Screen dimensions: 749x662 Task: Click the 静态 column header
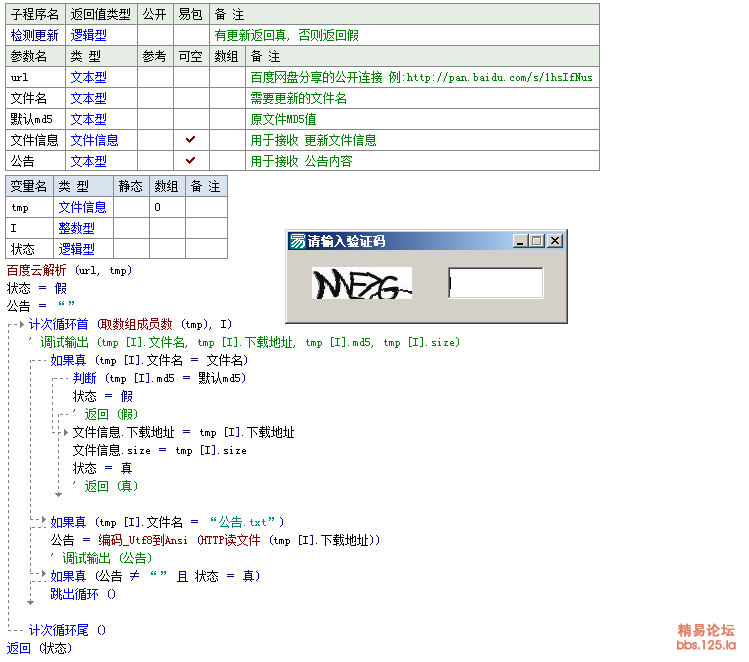click(131, 186)
